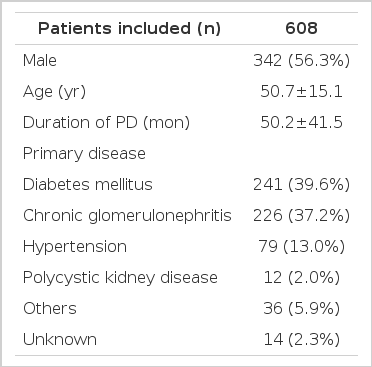Click the Duration of PD (mon) label
Viewport: 372px width, 367px height.
pos(106,123)
